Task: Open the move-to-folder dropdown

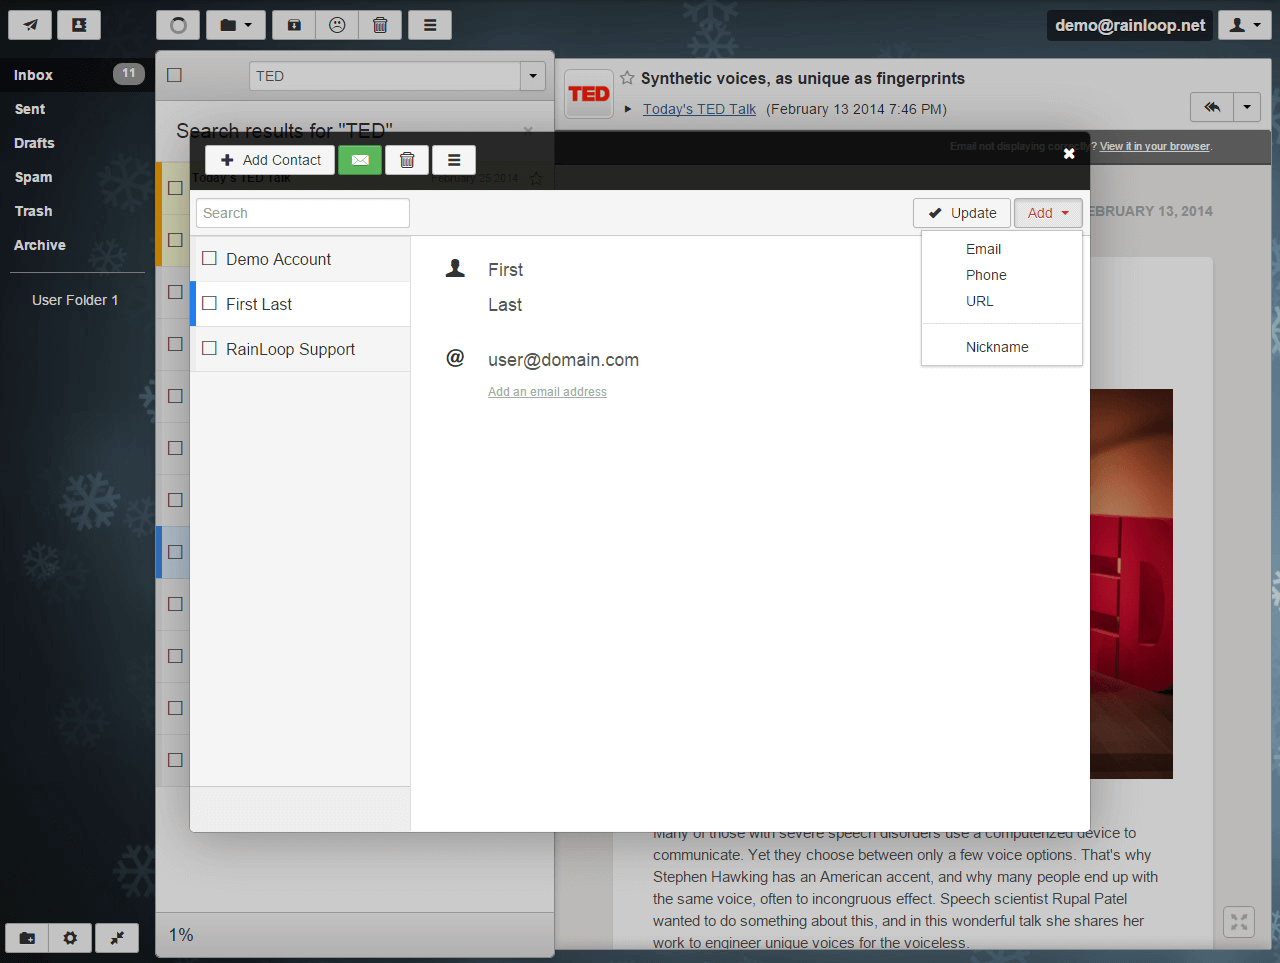Action: pyautogui.click(x=236, y=25)
